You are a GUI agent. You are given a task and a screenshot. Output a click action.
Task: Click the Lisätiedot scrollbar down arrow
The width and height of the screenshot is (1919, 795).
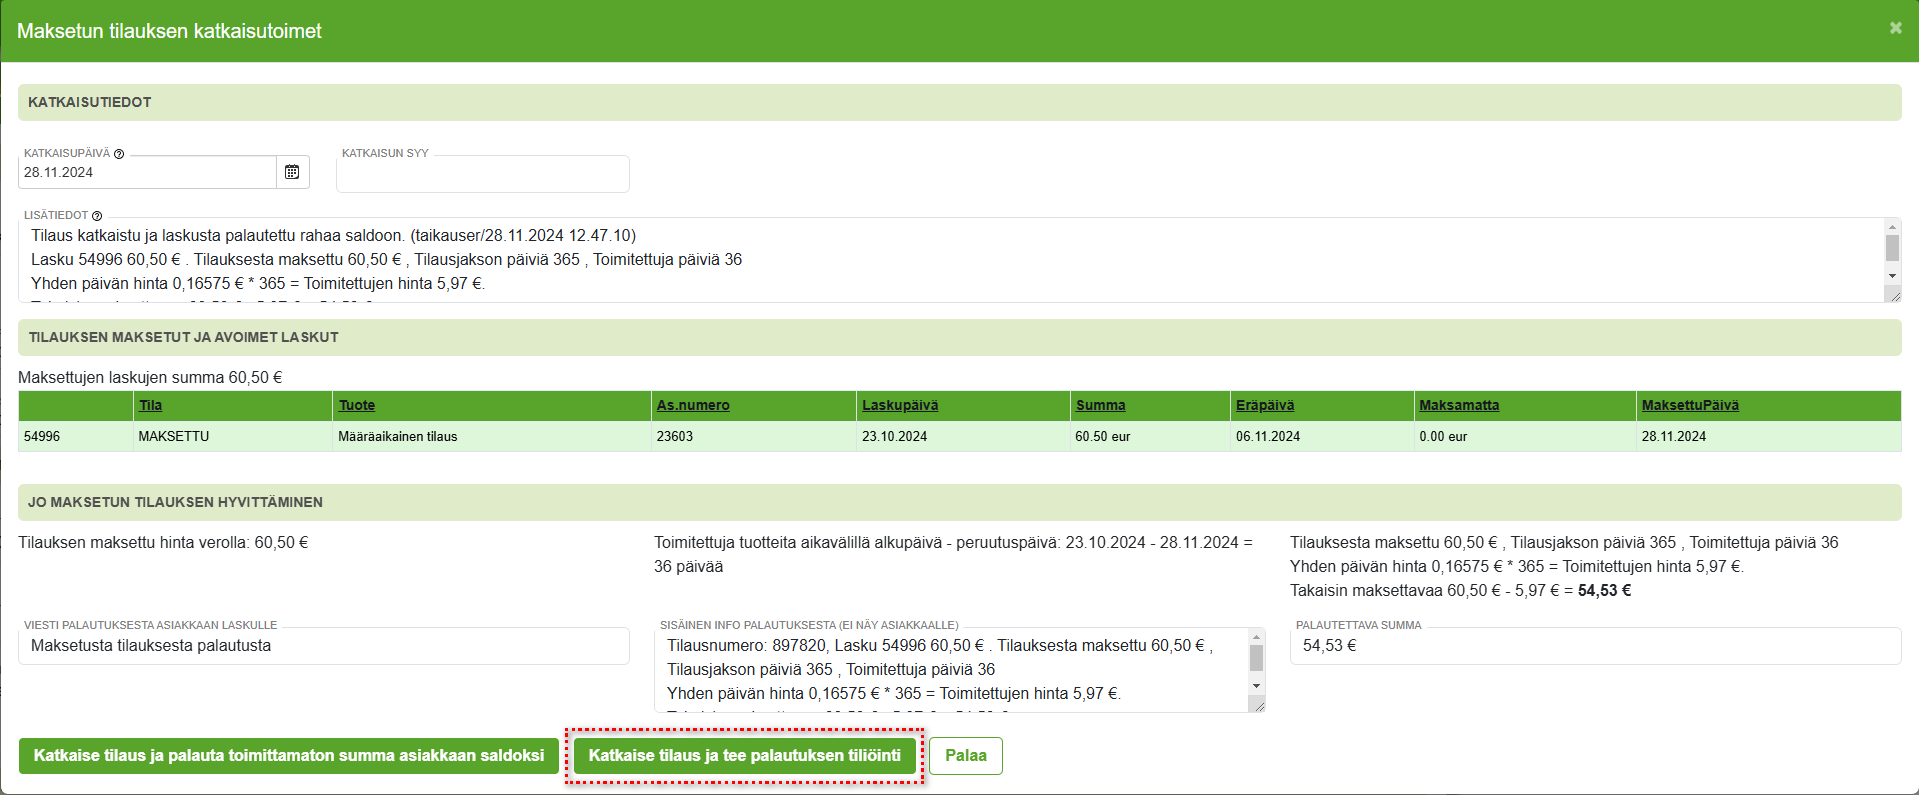(x=1892, y=276)
